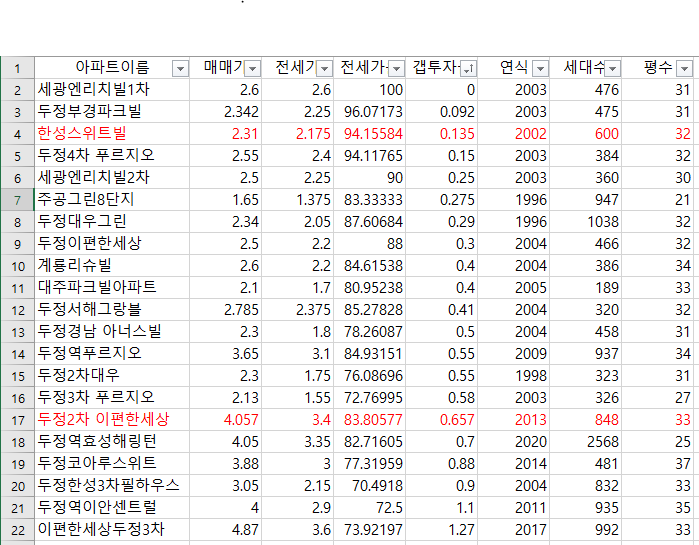Select cell 두정대우그린

(x=112, y=221)
